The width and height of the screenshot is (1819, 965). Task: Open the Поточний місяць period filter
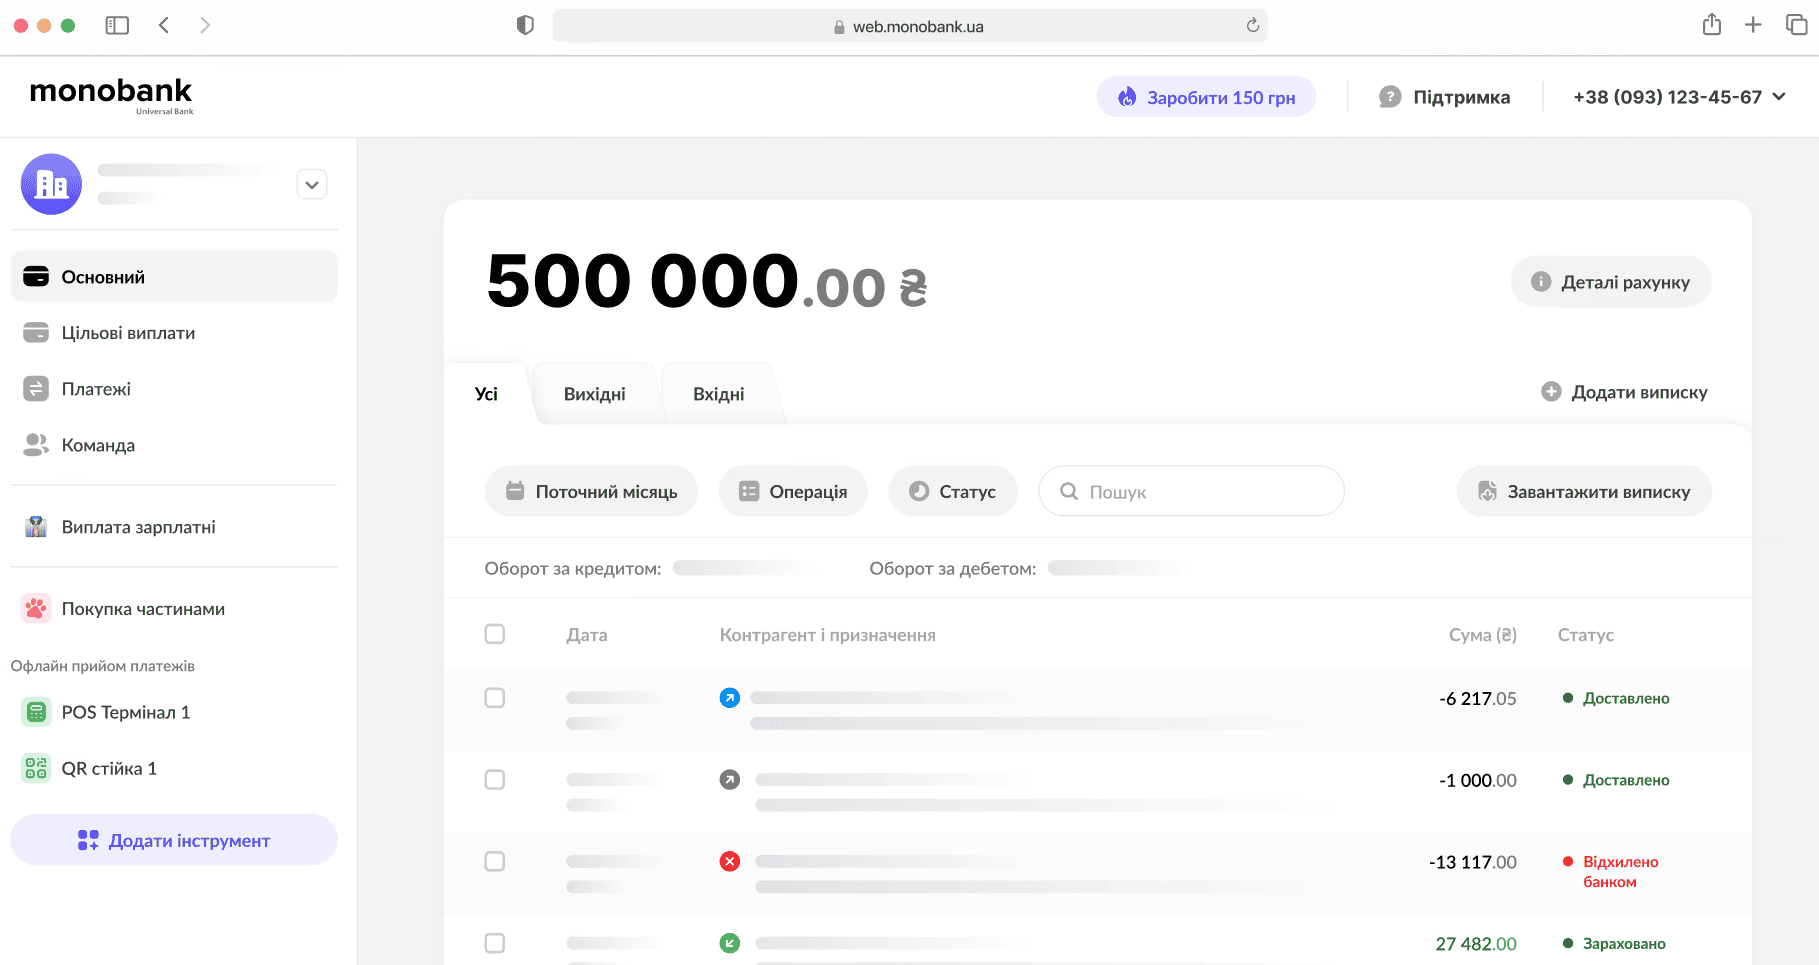591,491
